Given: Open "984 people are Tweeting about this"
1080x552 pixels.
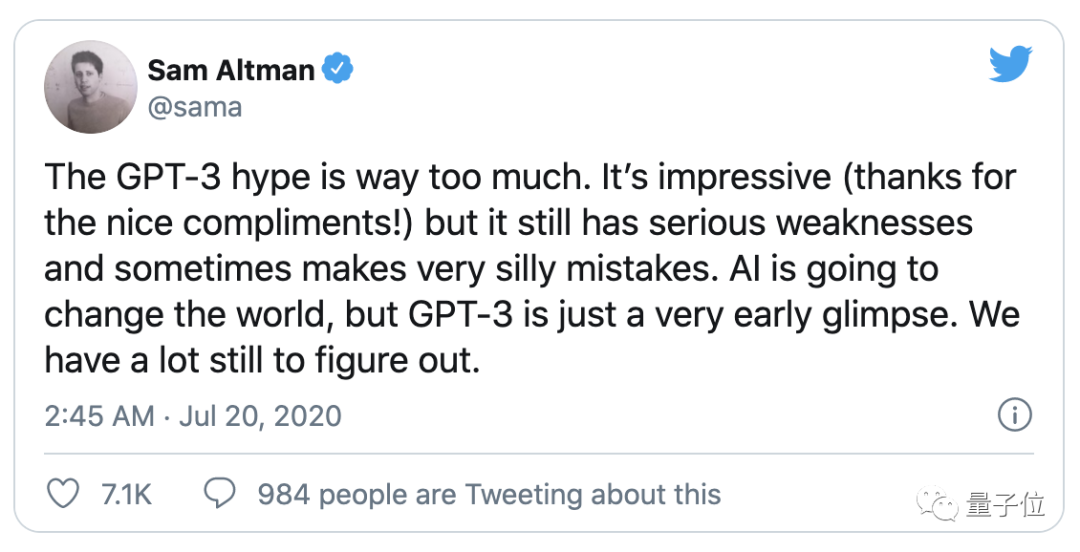Looking at the screenshot, I should (489, 494).
